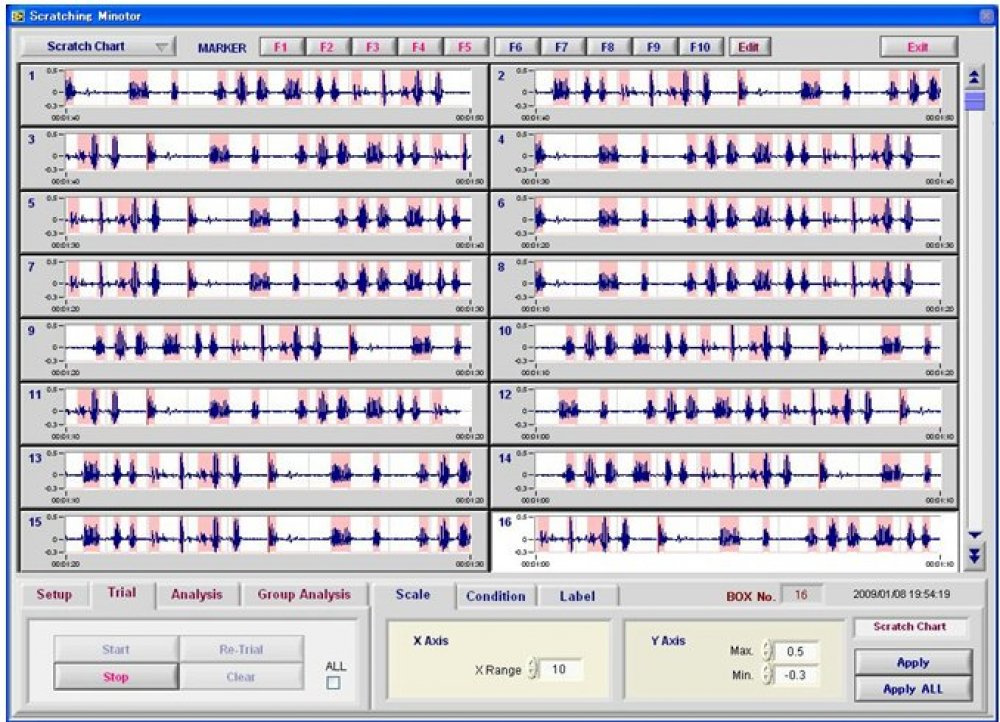Toggle the ALL checkbox
Viewport: 1000px width, 722px height.
click(334, 682)
